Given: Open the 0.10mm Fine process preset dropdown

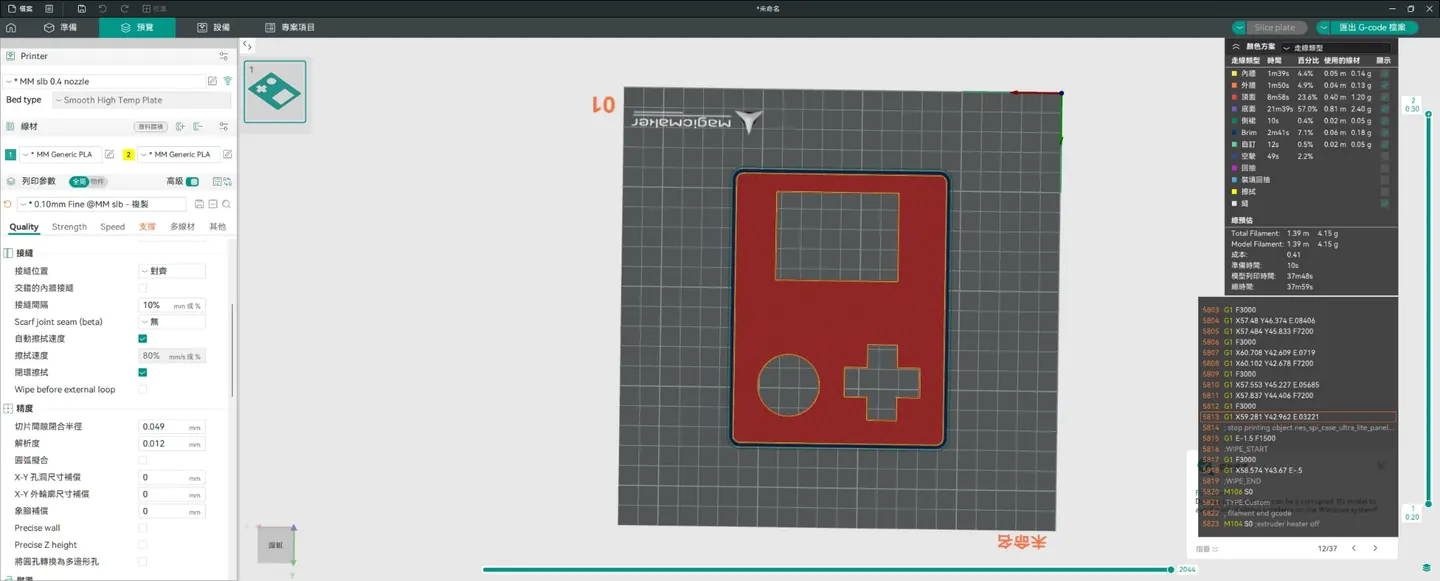Looking at the screenshot, I should 102,204.
